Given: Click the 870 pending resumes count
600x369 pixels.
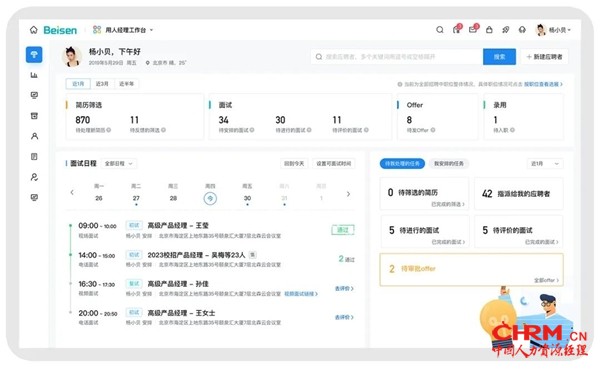Looking at the screenshot, I should [x=83, y=120].
